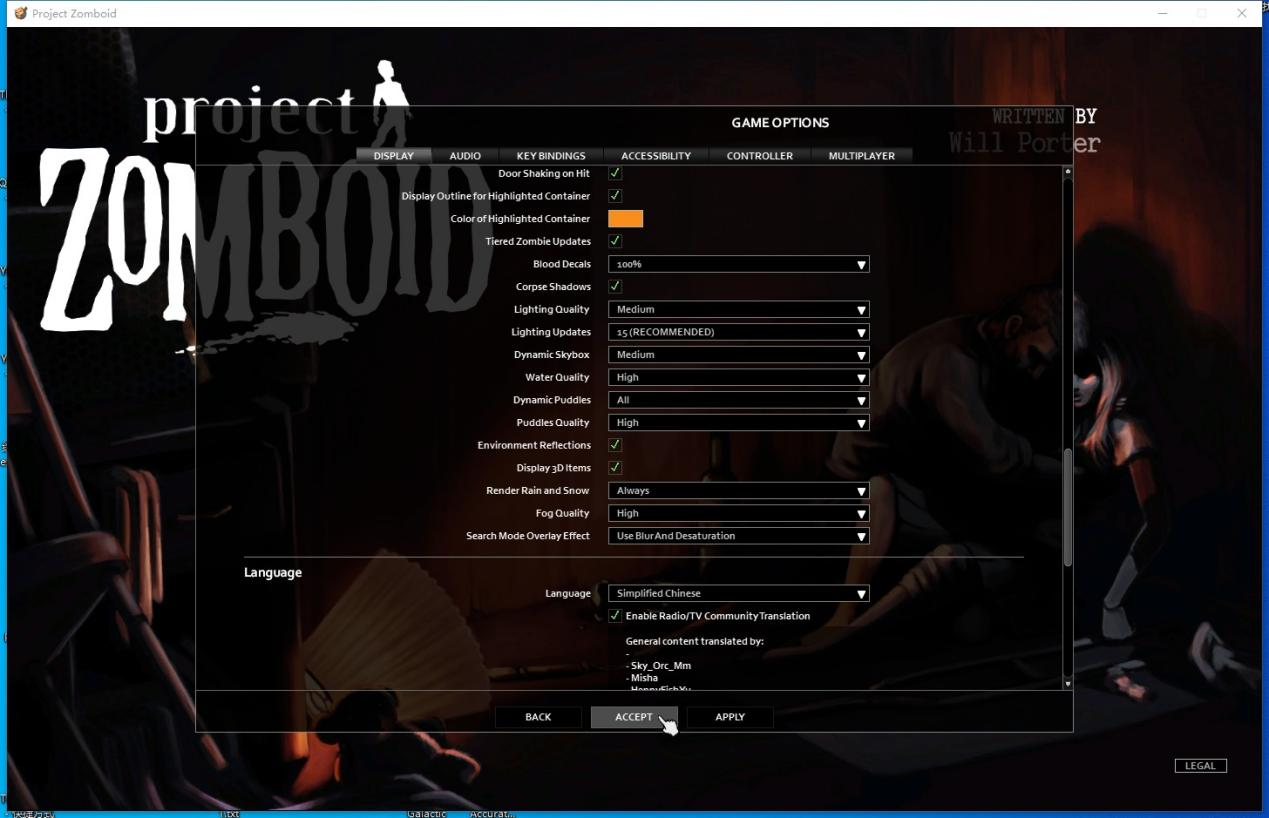
Task: Open the Accessibility tab
Action: [x=656, y=156]
